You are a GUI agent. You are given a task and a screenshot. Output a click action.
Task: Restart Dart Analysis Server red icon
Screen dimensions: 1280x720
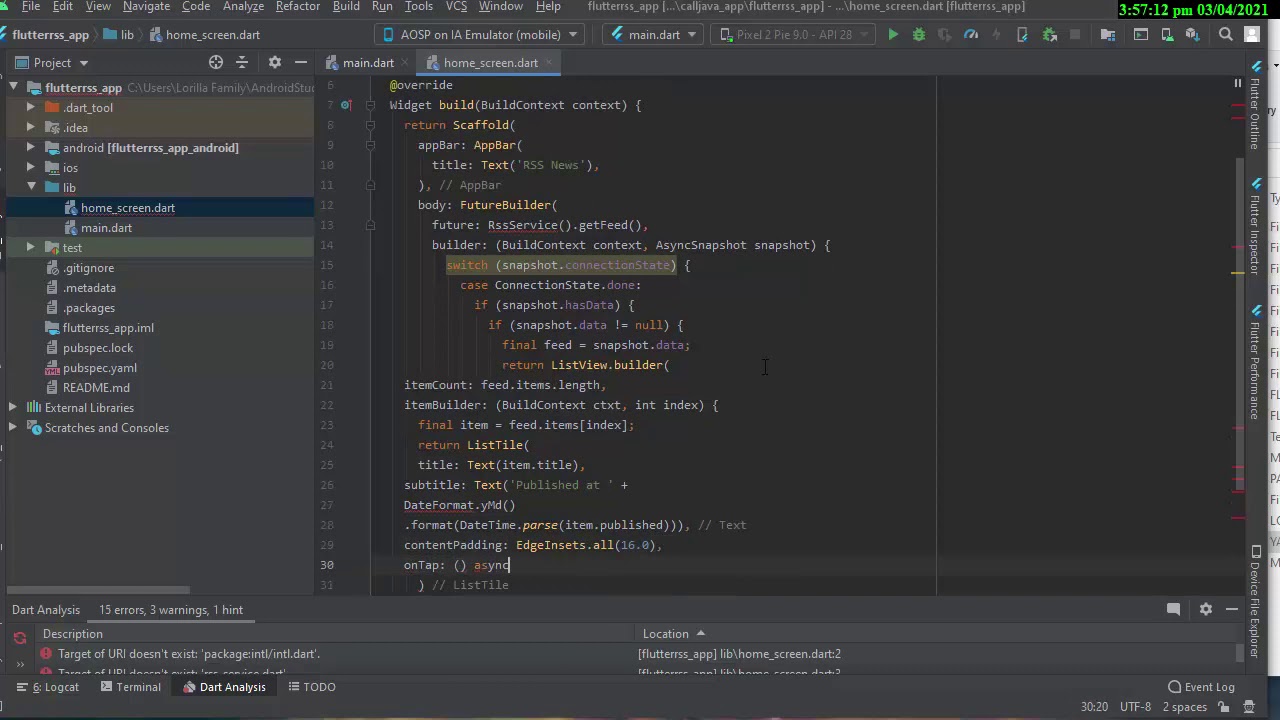(x=19, y=637)
